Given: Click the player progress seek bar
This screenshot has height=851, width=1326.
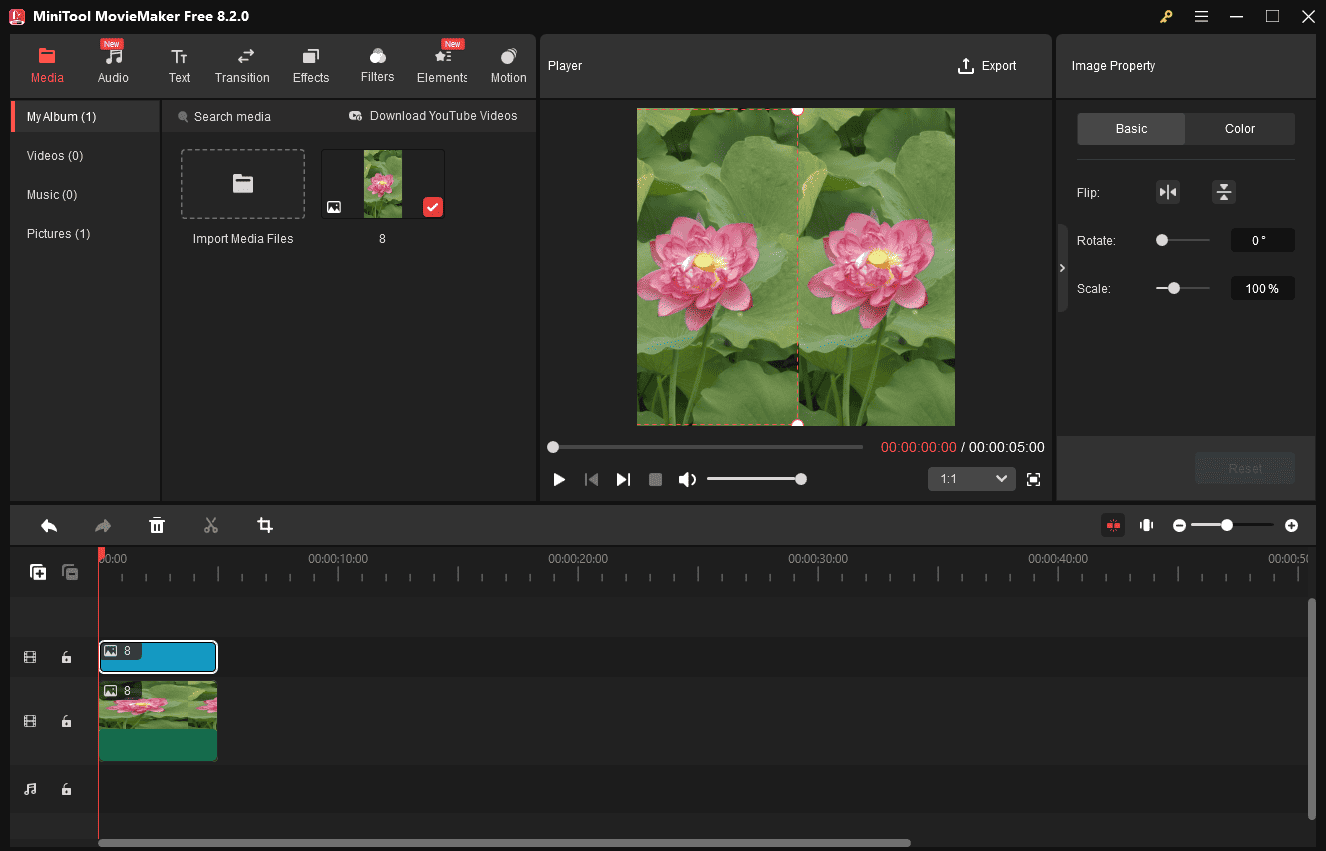Looking at the screenshot, I should pos(705,447).
